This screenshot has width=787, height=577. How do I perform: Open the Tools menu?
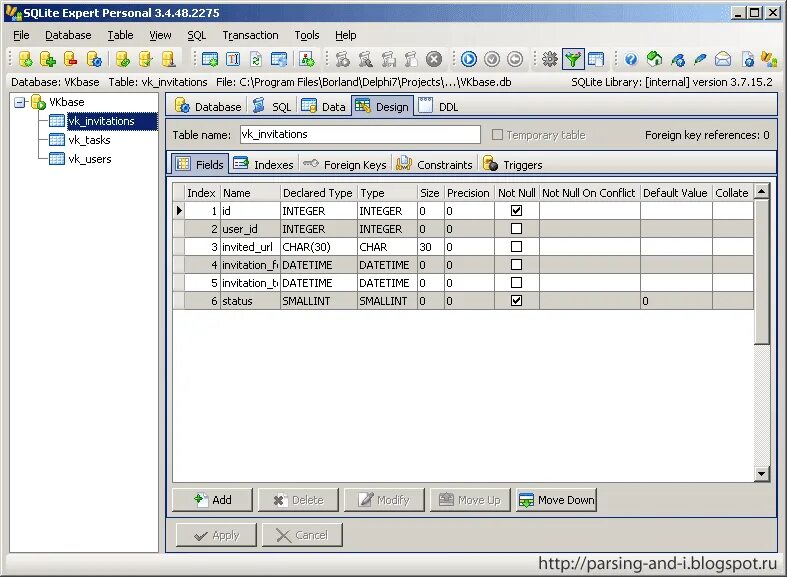pyautogui.click(x=307, y=35)
